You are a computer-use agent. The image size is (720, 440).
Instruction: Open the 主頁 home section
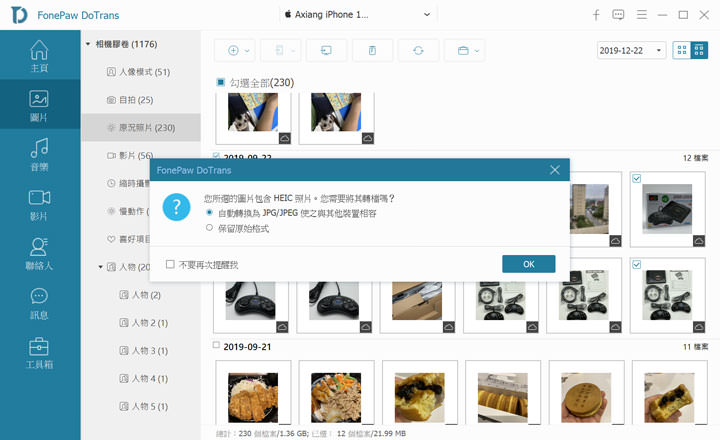click(x=39, y=56)
